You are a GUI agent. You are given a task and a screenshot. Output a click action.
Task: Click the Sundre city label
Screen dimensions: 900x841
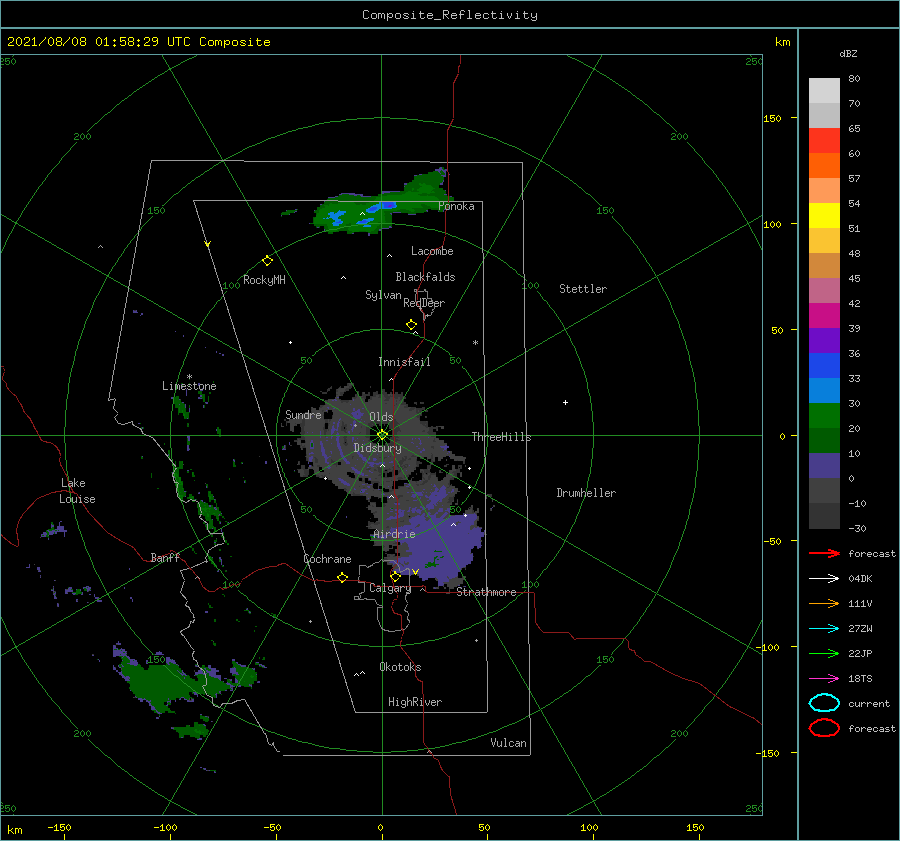303,414
